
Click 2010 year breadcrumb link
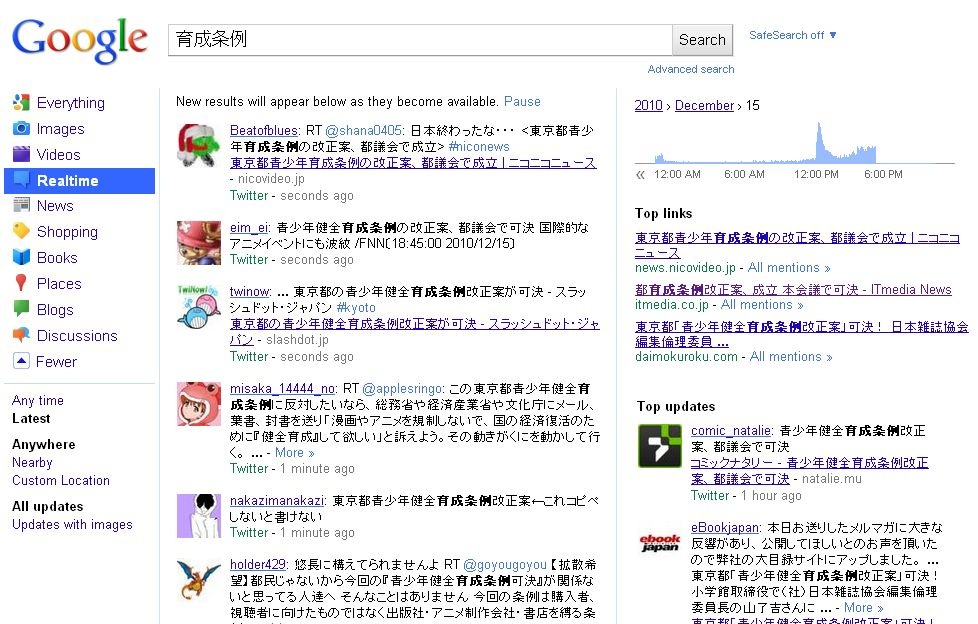coord(648,105)
